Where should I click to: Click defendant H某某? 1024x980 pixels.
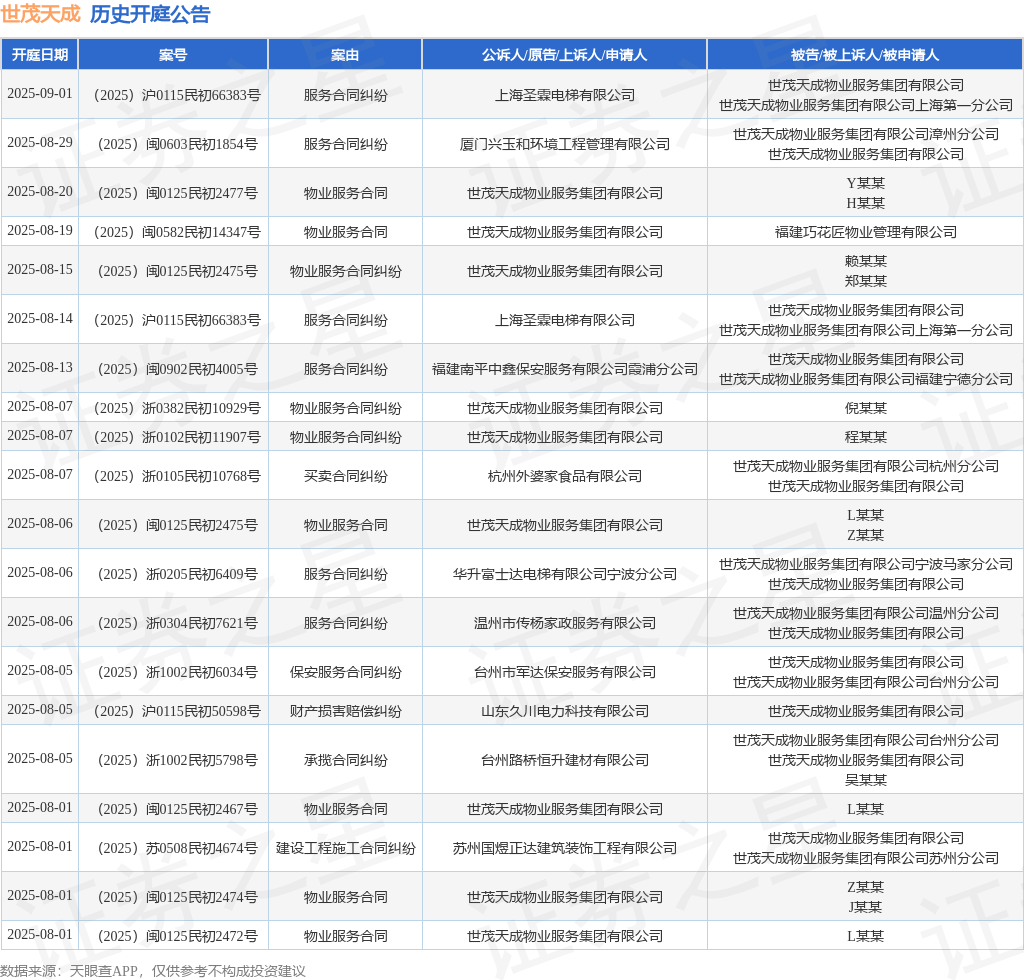[x=865, y=203]
